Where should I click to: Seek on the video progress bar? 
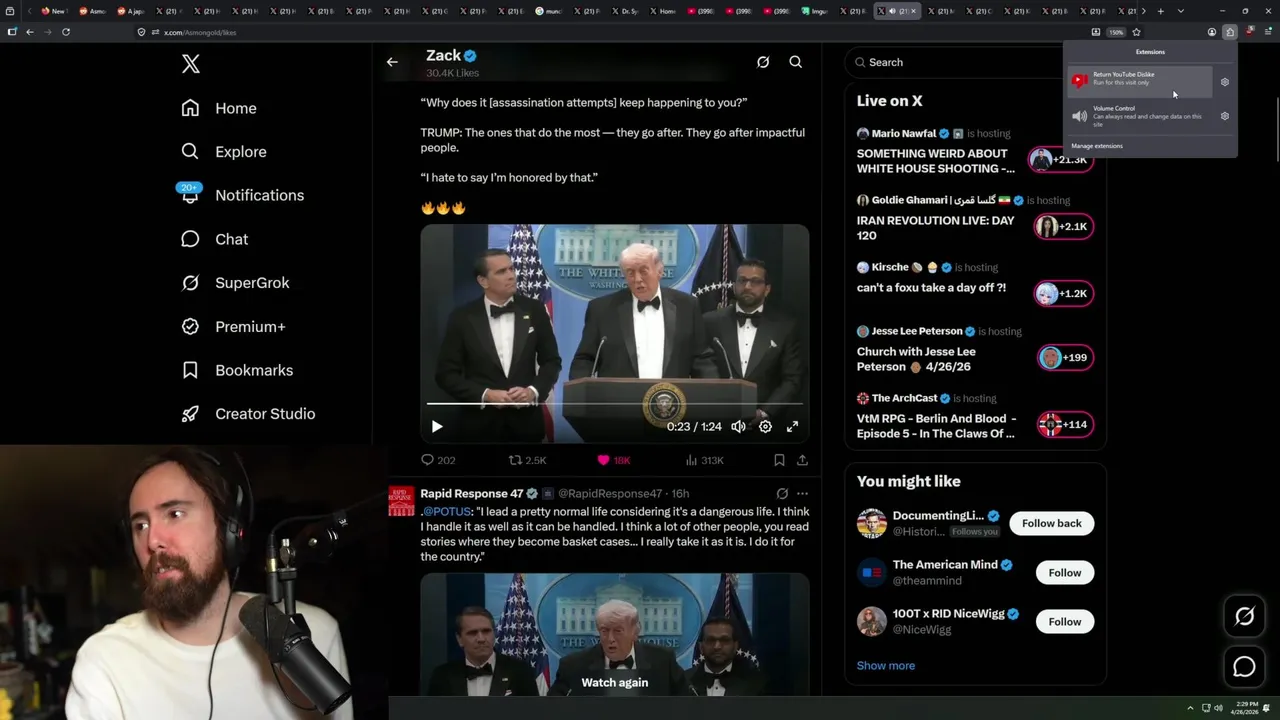click(614, 404)
